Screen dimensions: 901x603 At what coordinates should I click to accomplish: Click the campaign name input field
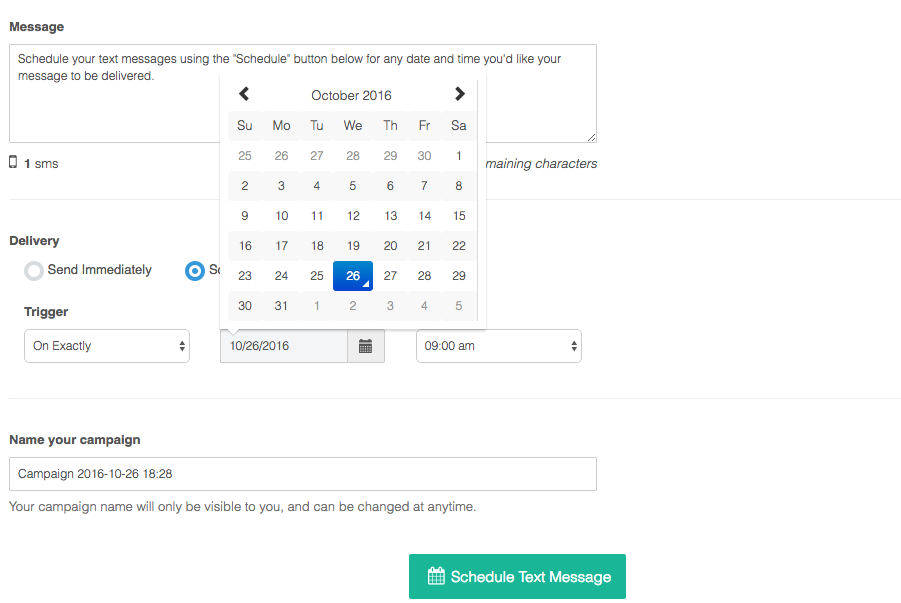[x=302, y=474]
